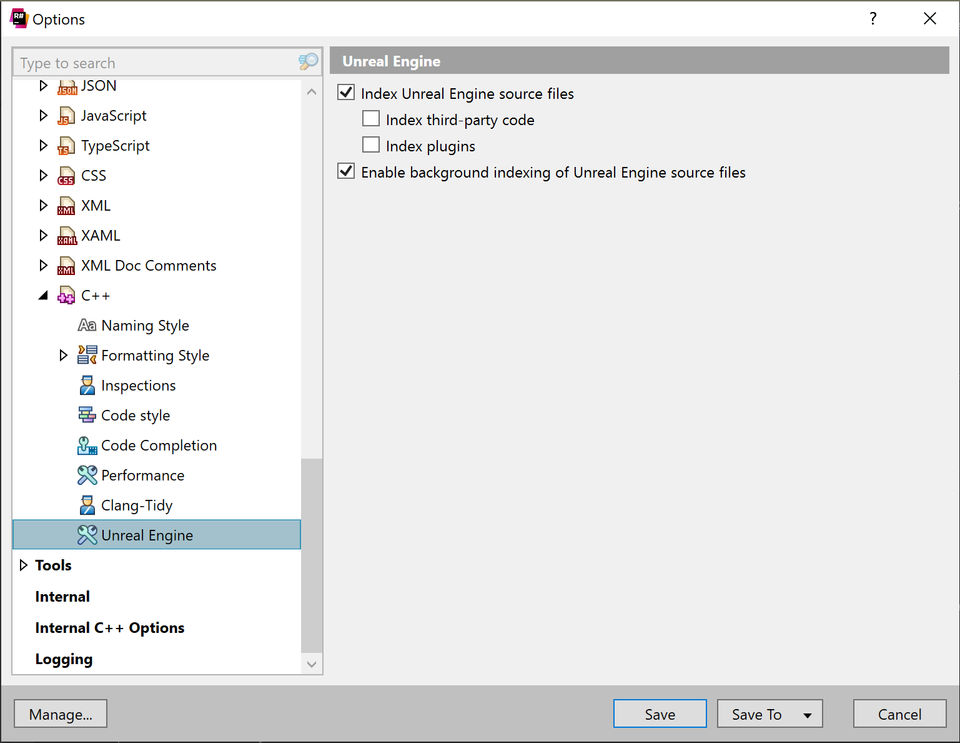Viewport: 960px width, 743px height.
Task: Click the search magnifier icon
Action: tap(308, 62)
